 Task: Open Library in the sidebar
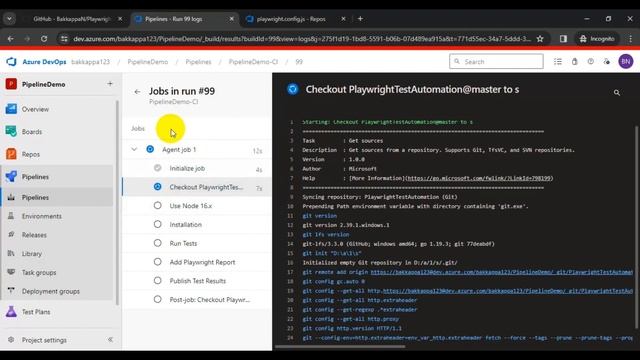[x=32, y=253]
